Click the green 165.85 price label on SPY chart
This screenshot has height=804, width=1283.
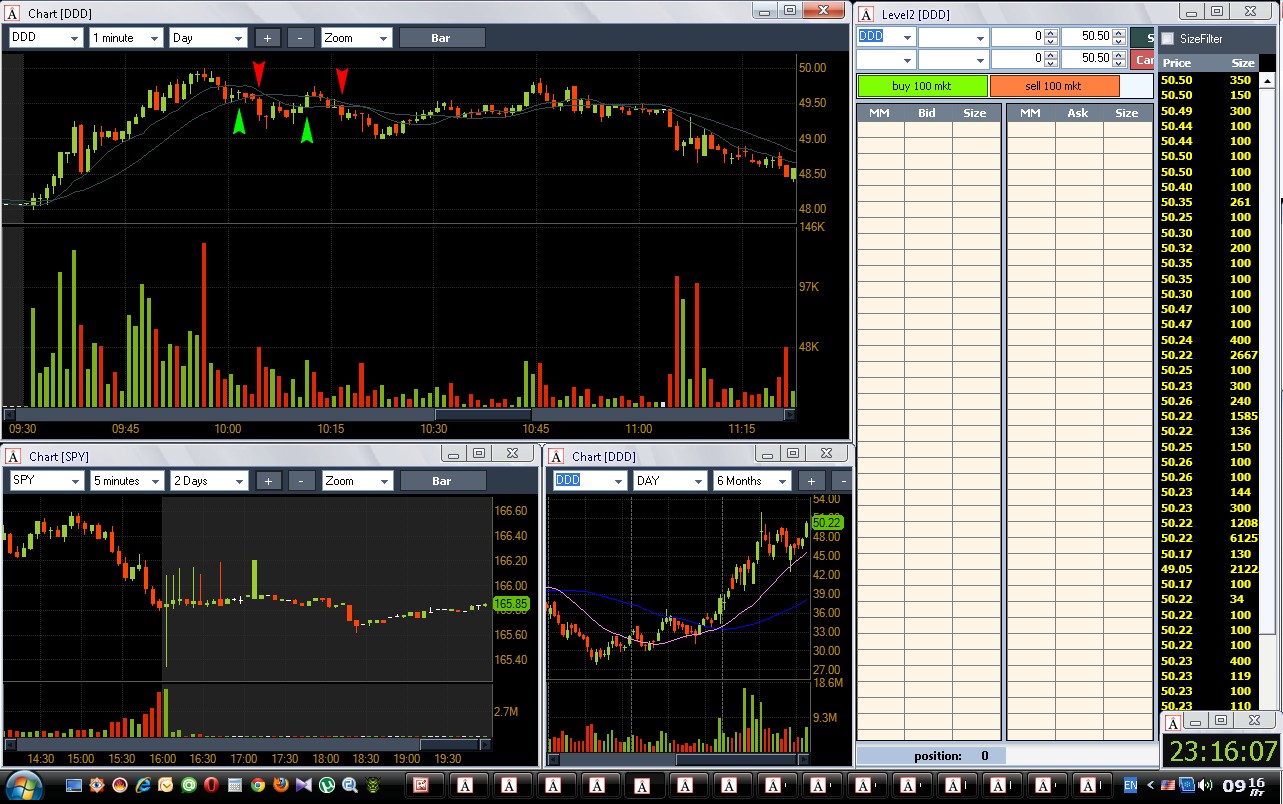click(510, 604)
